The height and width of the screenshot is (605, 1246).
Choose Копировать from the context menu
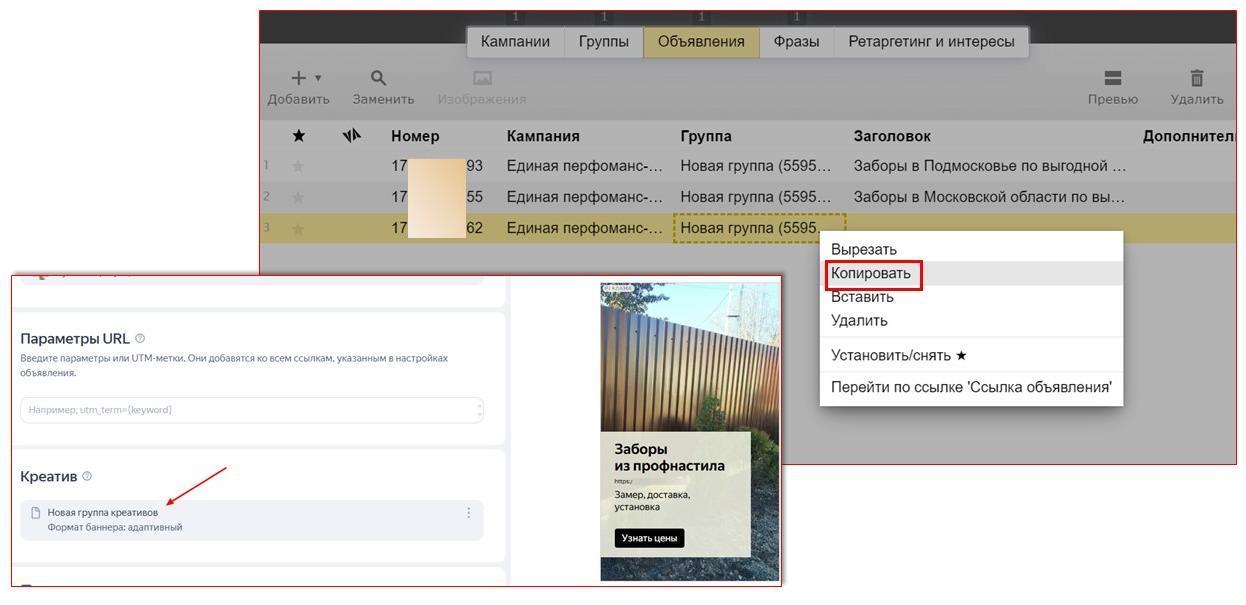pos(871,273)
